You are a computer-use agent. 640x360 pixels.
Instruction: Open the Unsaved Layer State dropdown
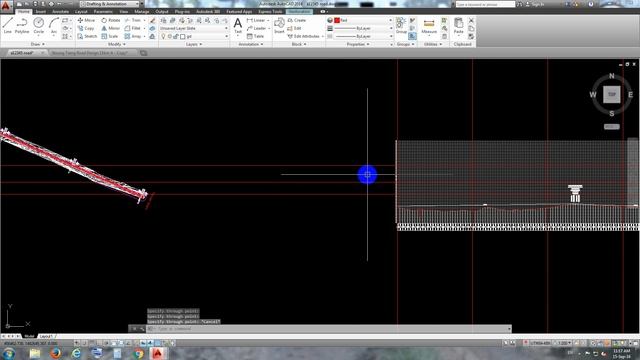point(194,28)
